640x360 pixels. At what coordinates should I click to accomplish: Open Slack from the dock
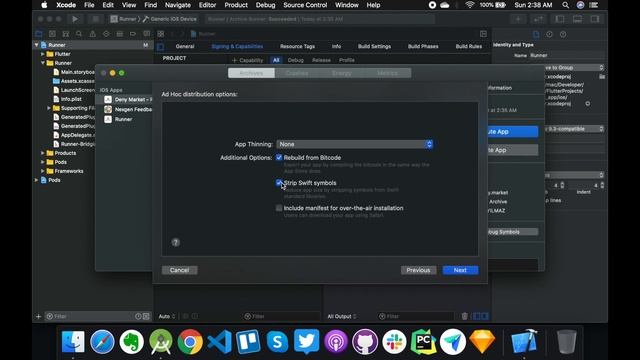tap(394, 341)
